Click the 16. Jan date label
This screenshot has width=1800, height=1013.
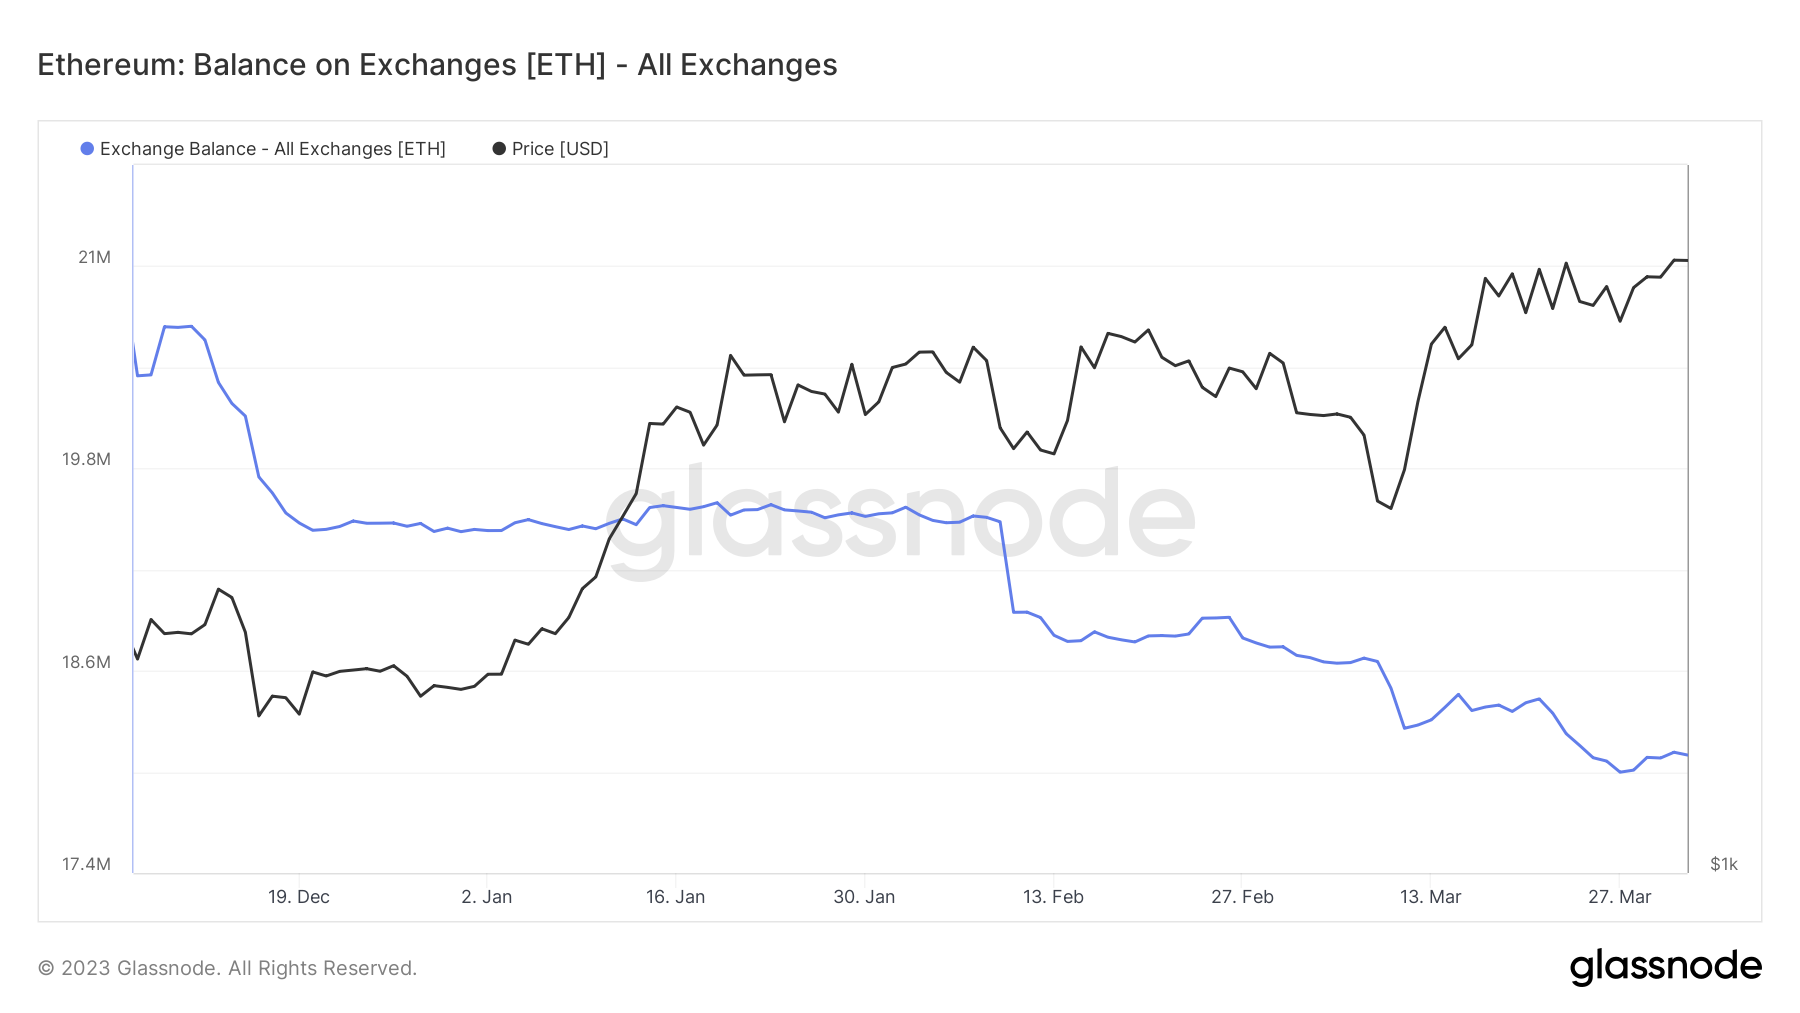tap(676, 897)
